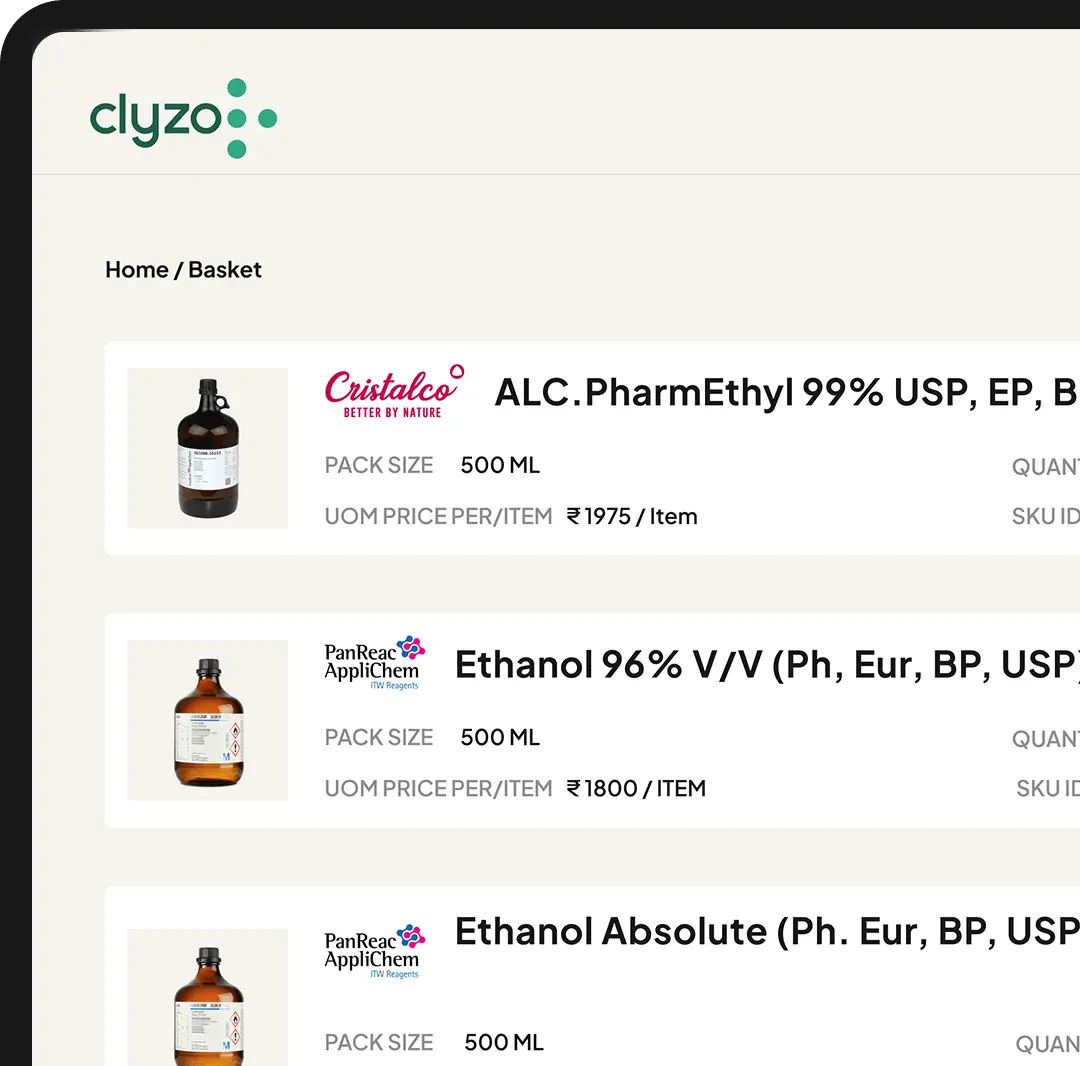
Task: Open the Ethanol 96% bottle thumbnail
Action: (207, 720)
